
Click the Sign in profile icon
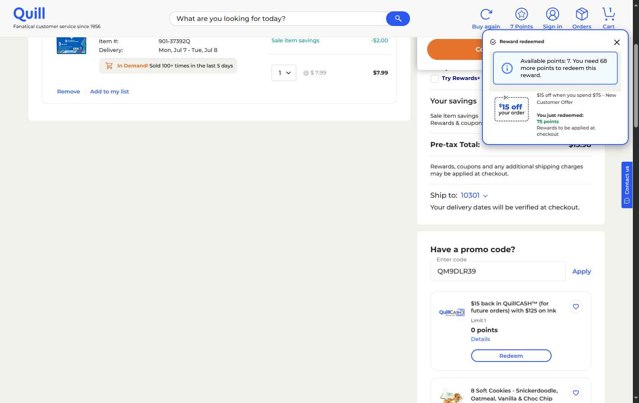(552, 14)
